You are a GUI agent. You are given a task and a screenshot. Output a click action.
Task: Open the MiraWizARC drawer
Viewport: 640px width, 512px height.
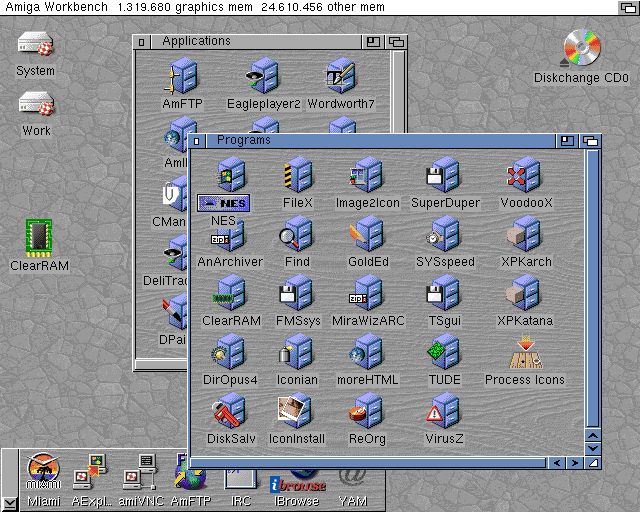(367, 293)
